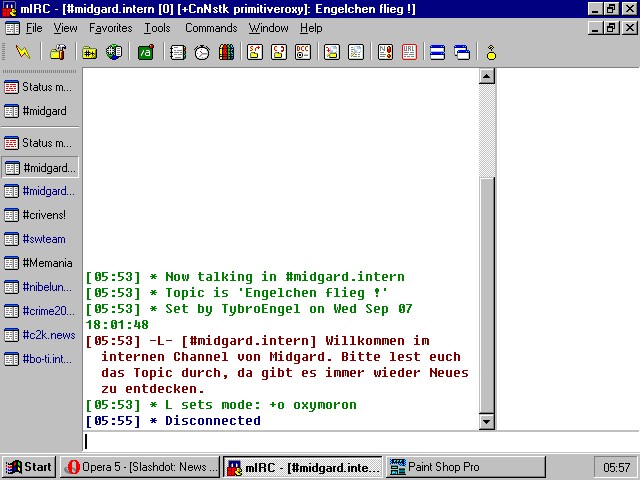This screenshot has height=480, width=640.
Task: Open the Help menu
Action: [311, 28]
